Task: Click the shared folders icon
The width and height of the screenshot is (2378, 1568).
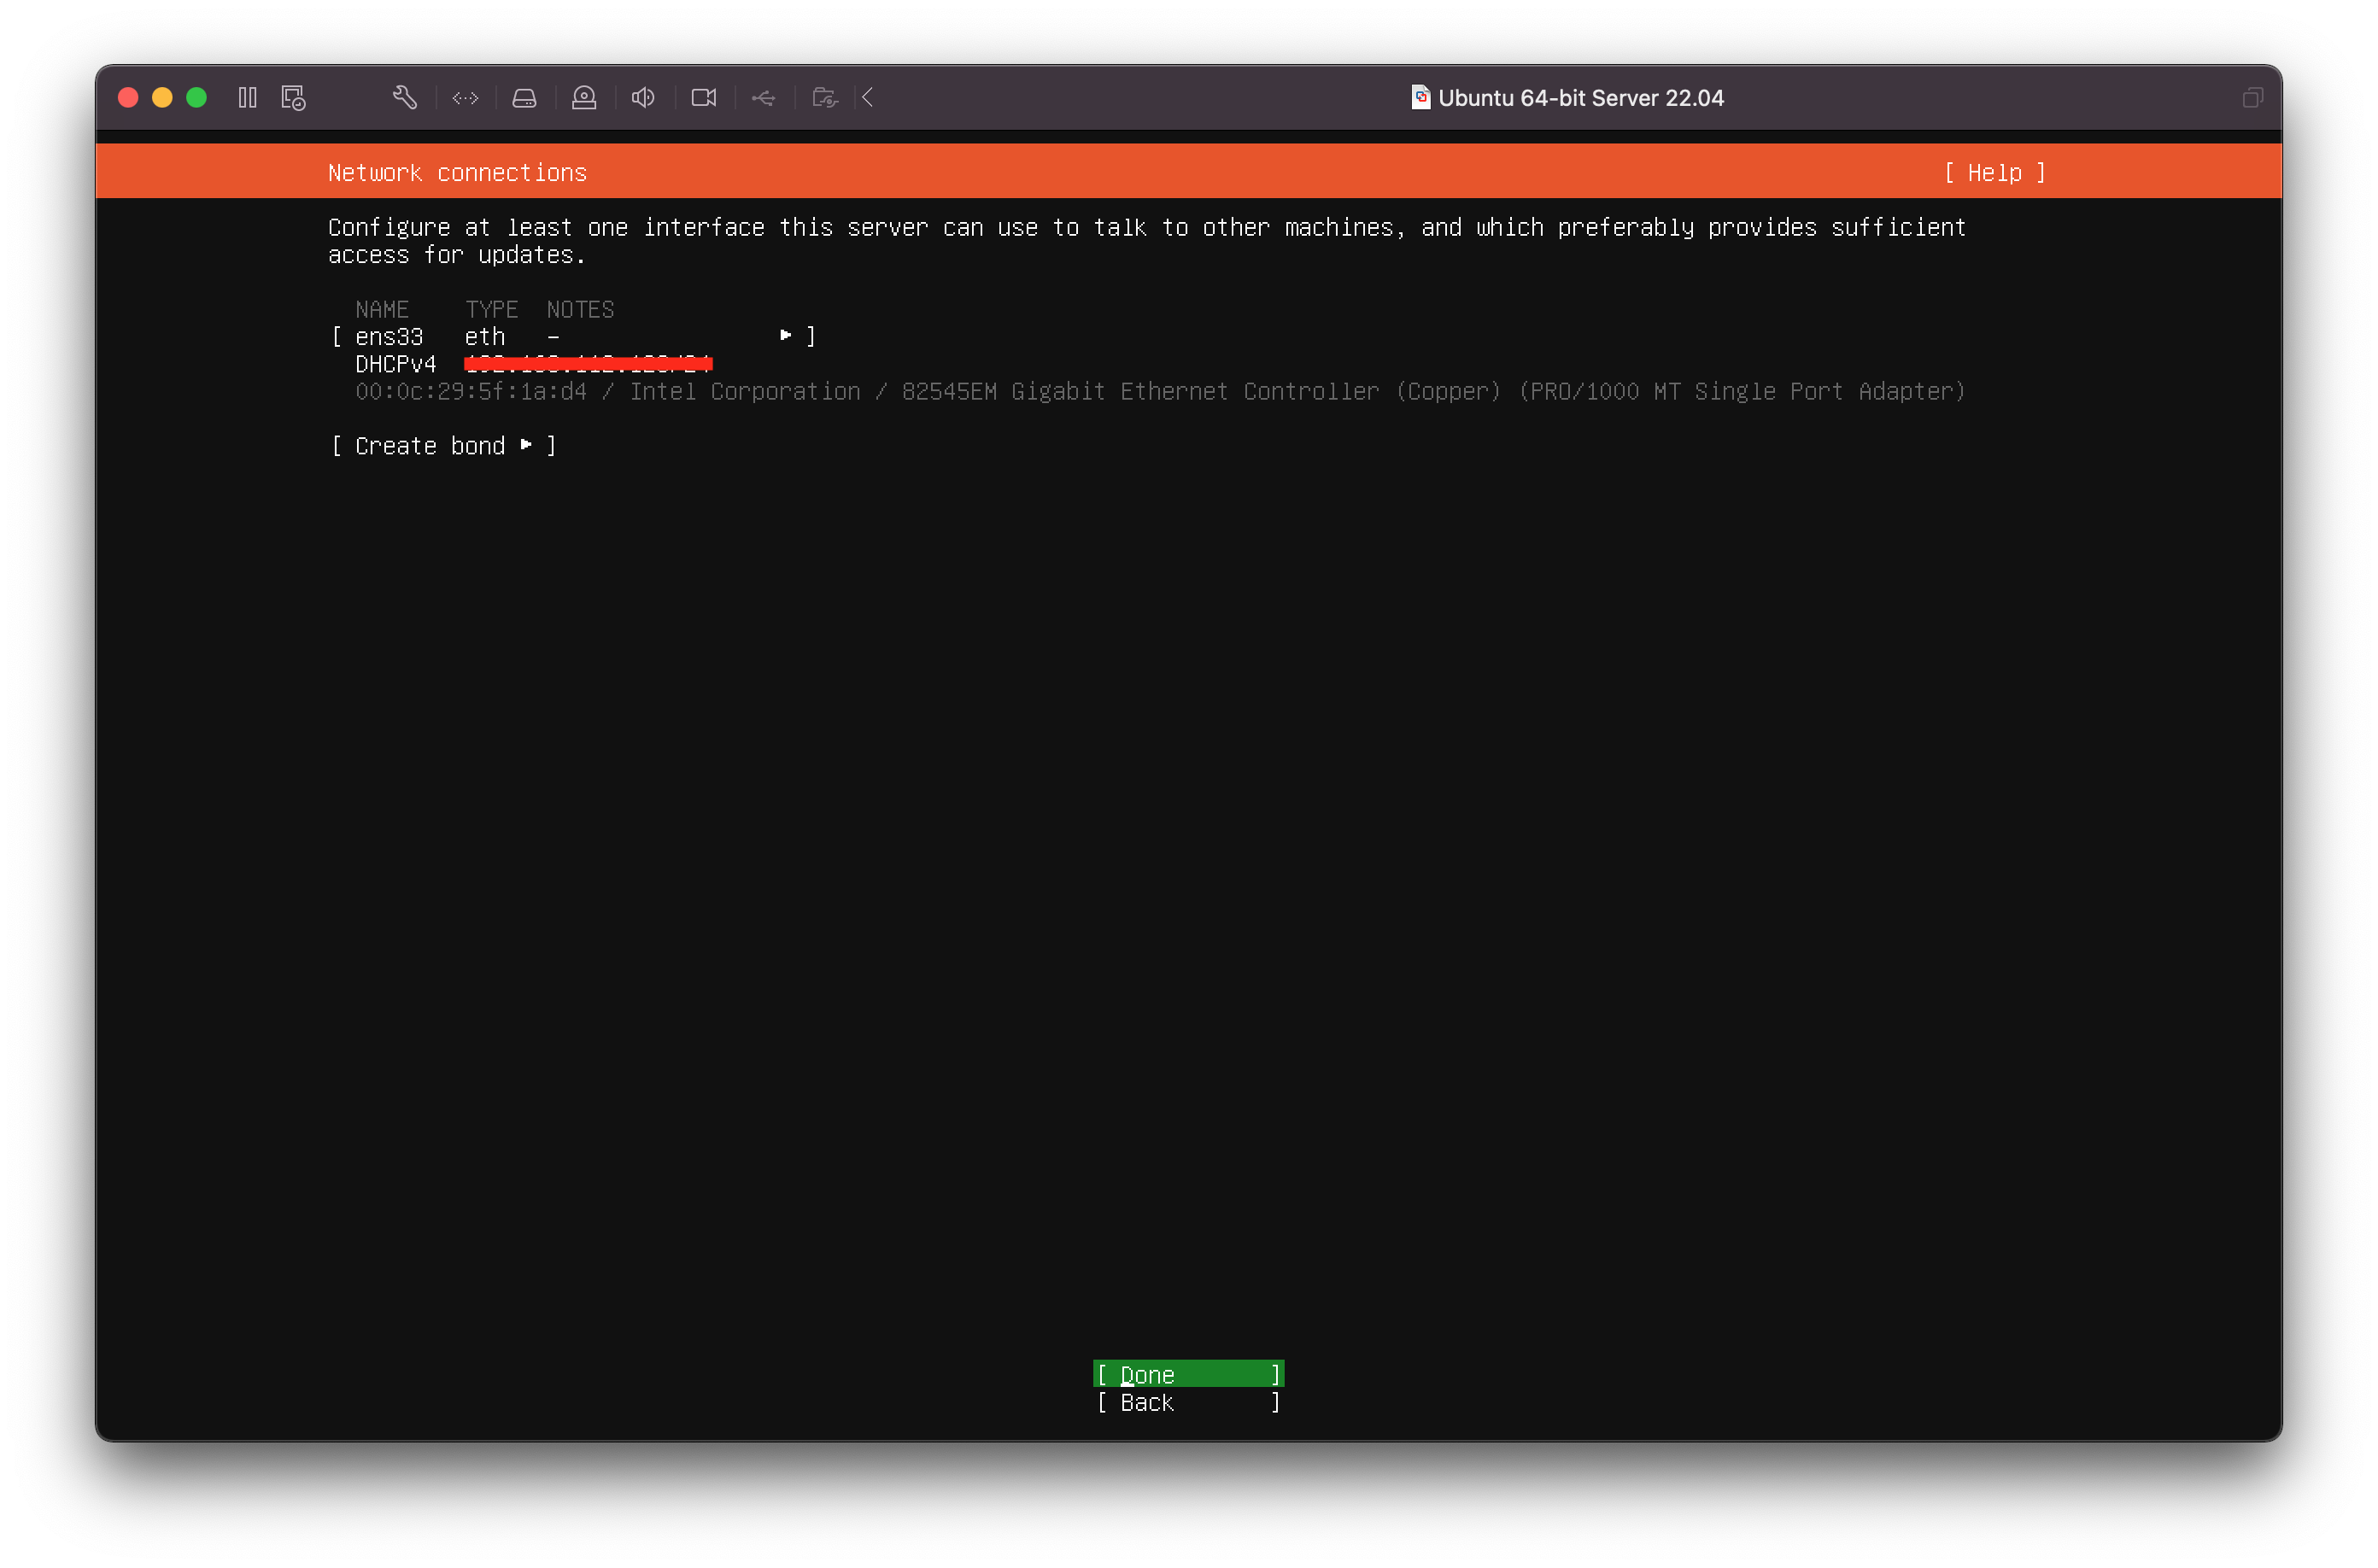Action: (824, 97)
